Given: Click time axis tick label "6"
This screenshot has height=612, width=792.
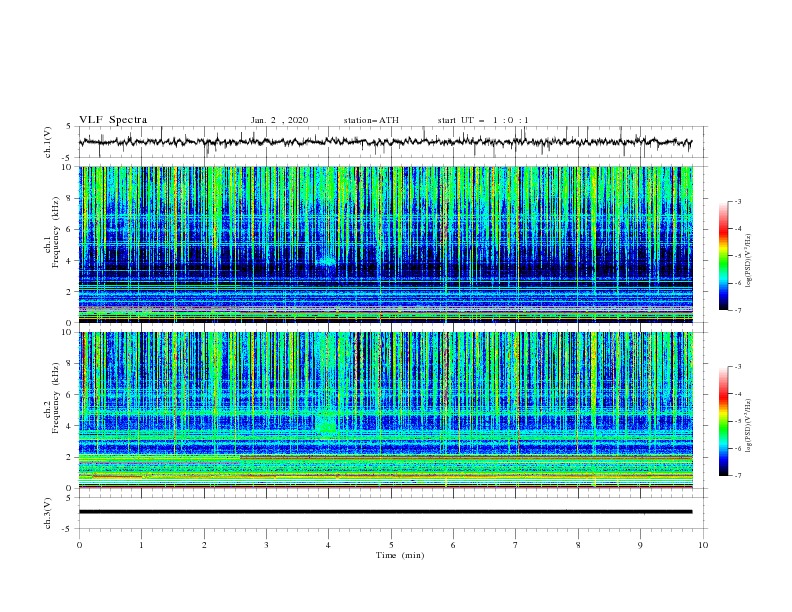Looking at the screenshot, I should [453, 545].
